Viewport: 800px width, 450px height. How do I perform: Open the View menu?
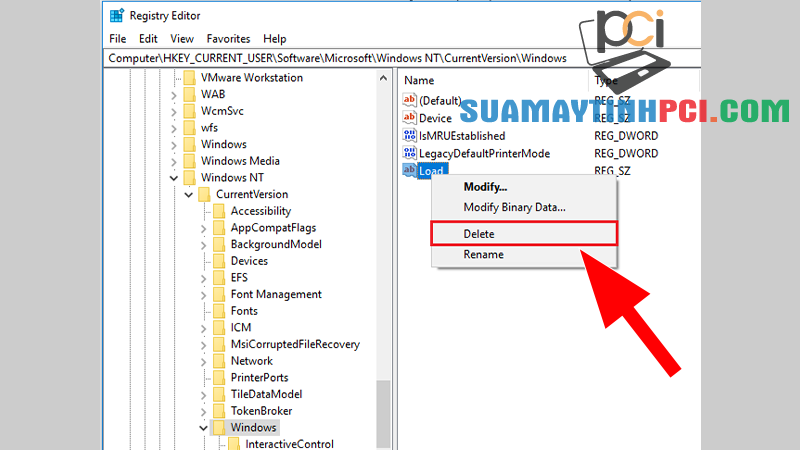click(x=182, y=39)
